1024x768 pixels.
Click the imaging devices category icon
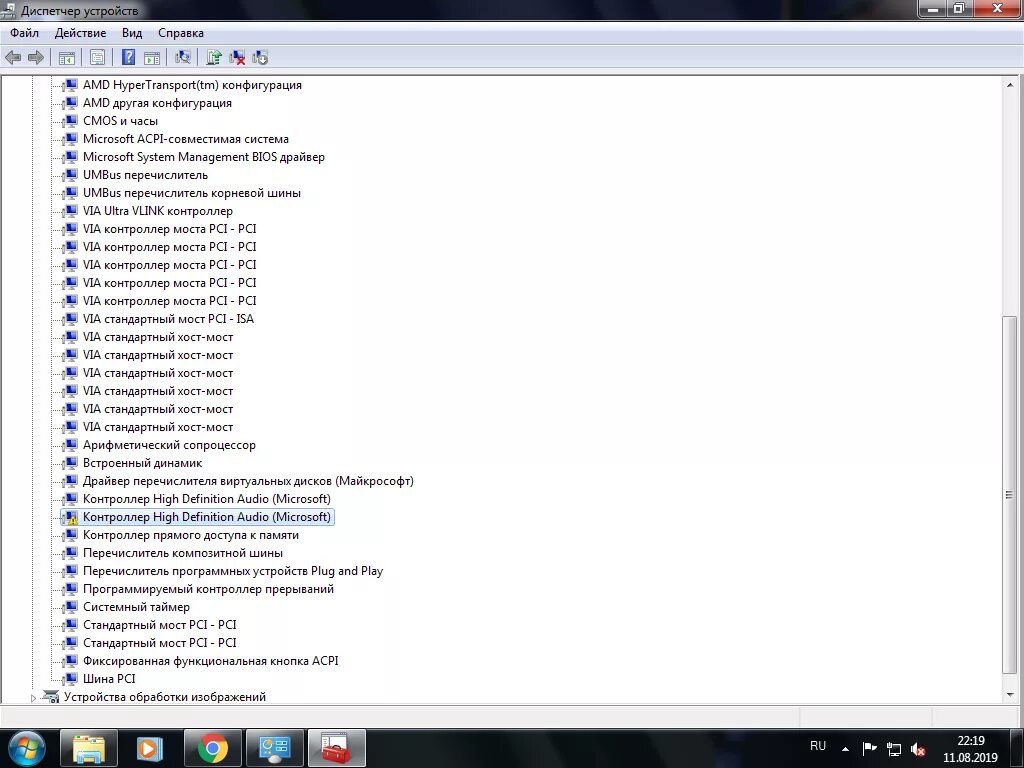tap(50, 697)
